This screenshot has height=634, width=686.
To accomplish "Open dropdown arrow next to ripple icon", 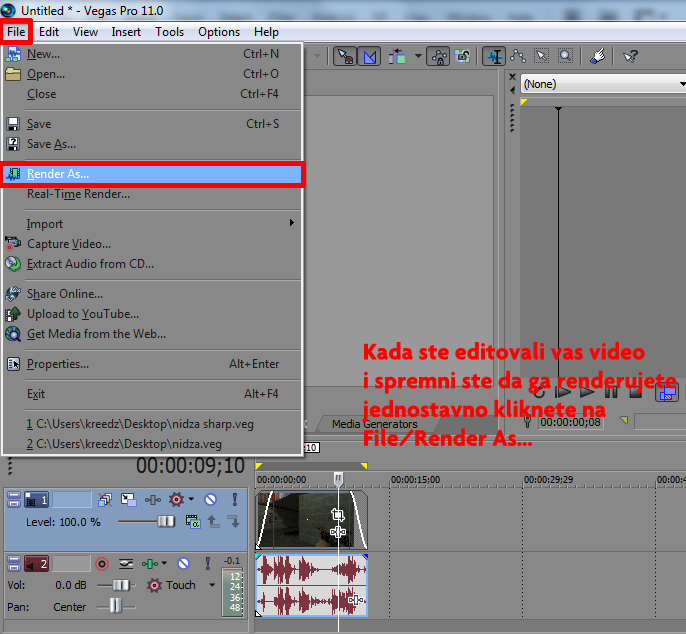I will [418, 56].
